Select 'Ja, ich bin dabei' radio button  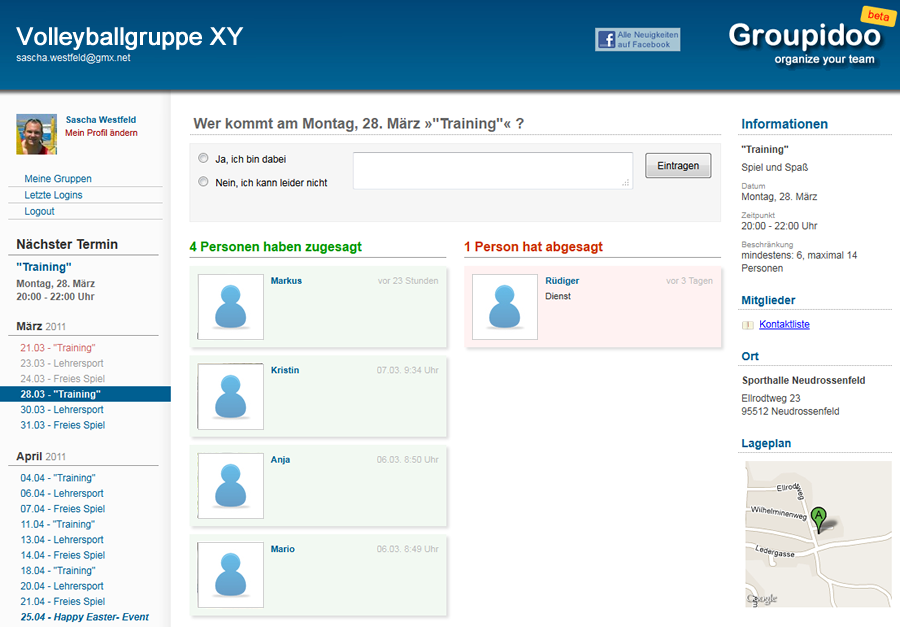(x=204, y=158)
